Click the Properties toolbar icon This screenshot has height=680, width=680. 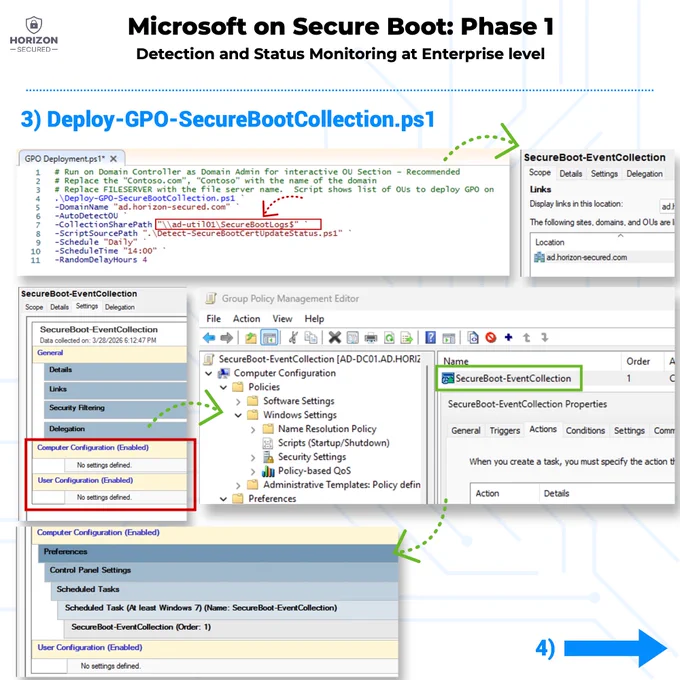(353, 337)
